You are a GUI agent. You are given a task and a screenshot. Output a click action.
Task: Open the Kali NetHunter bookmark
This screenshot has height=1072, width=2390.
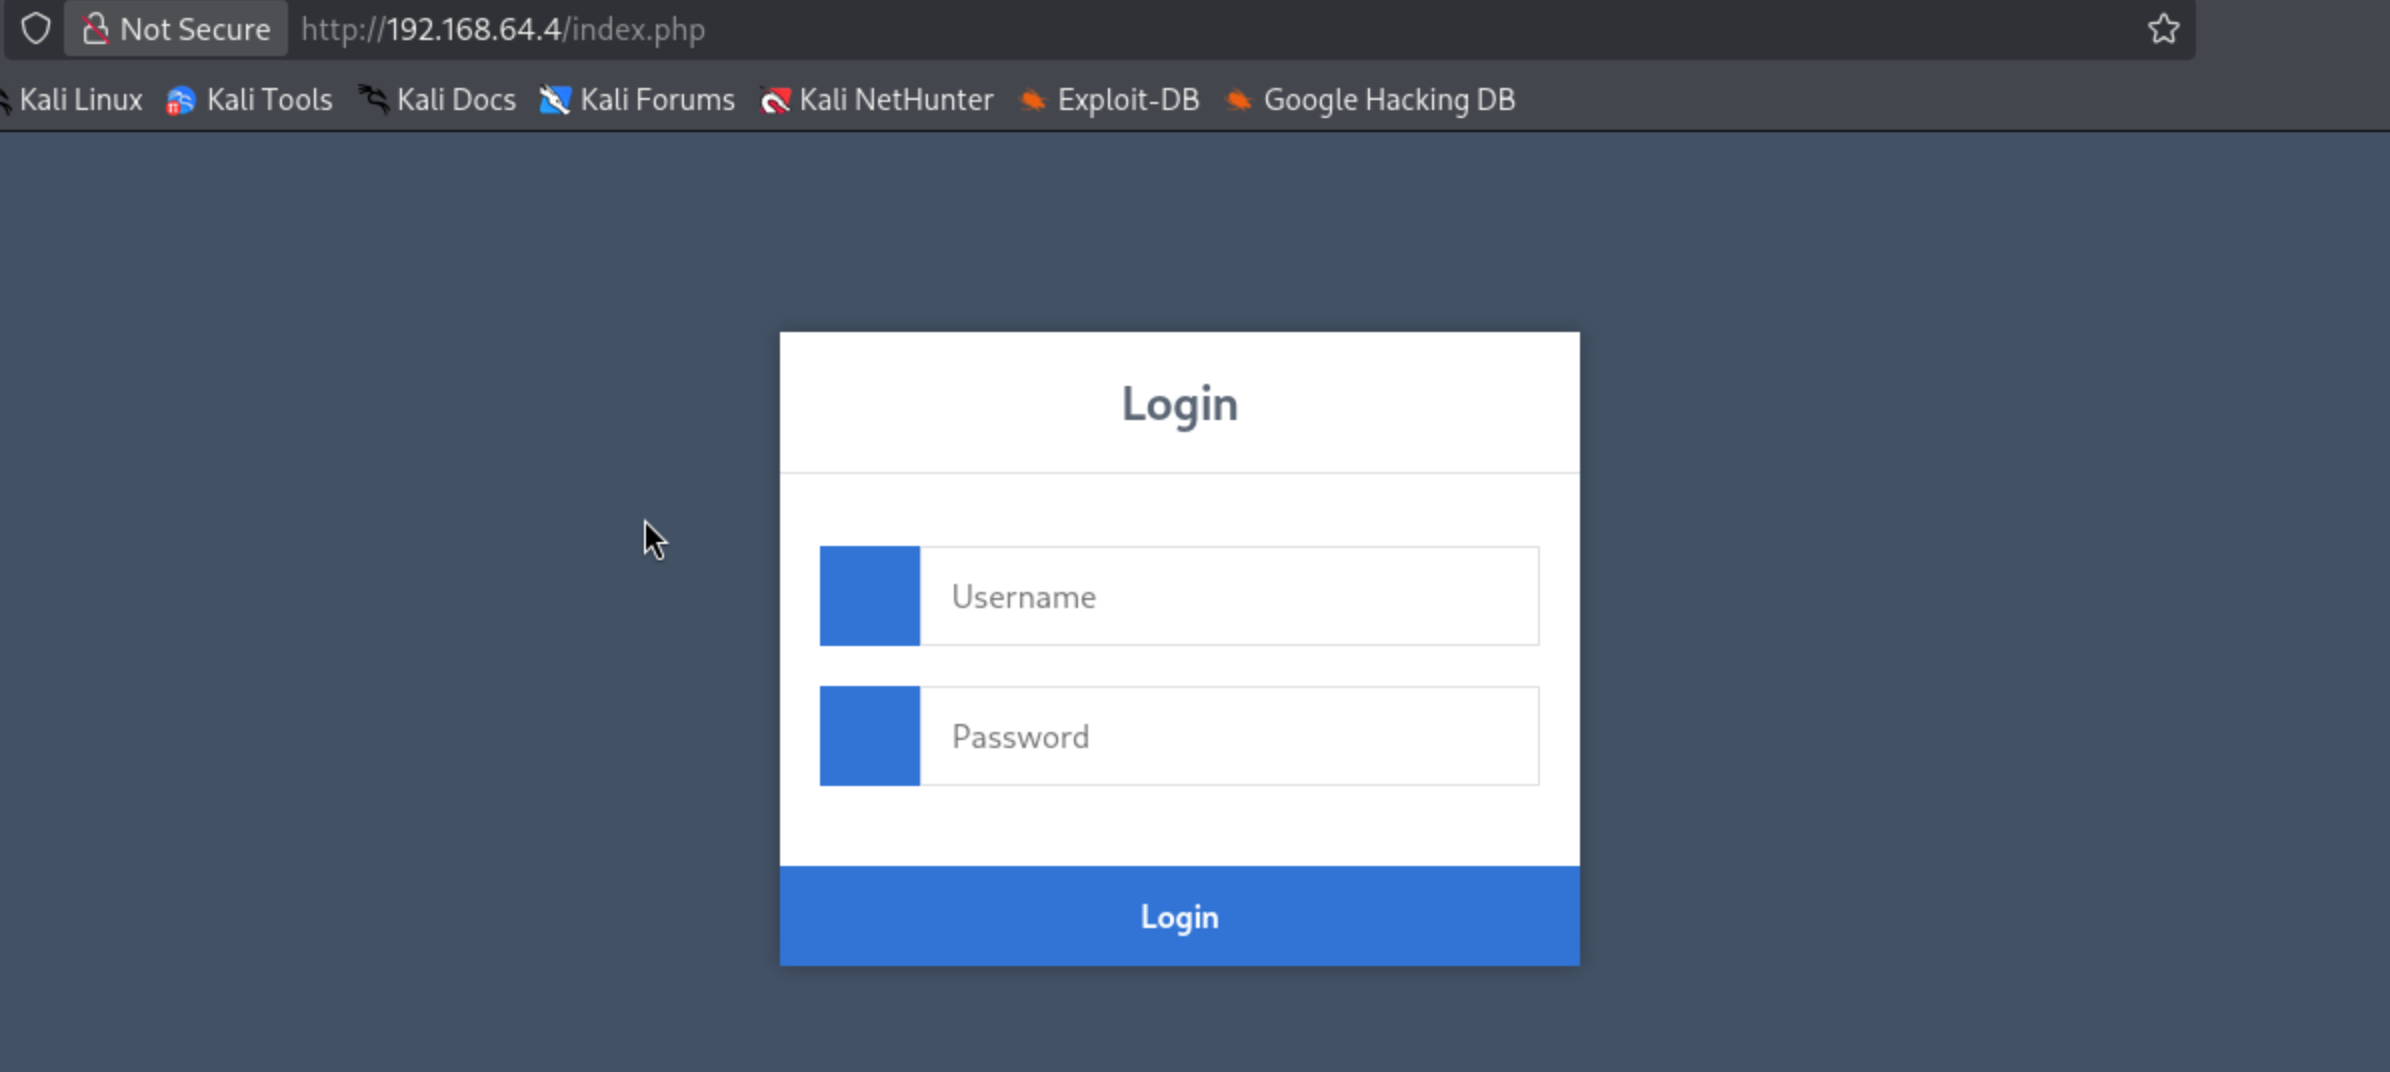(877, 100)
